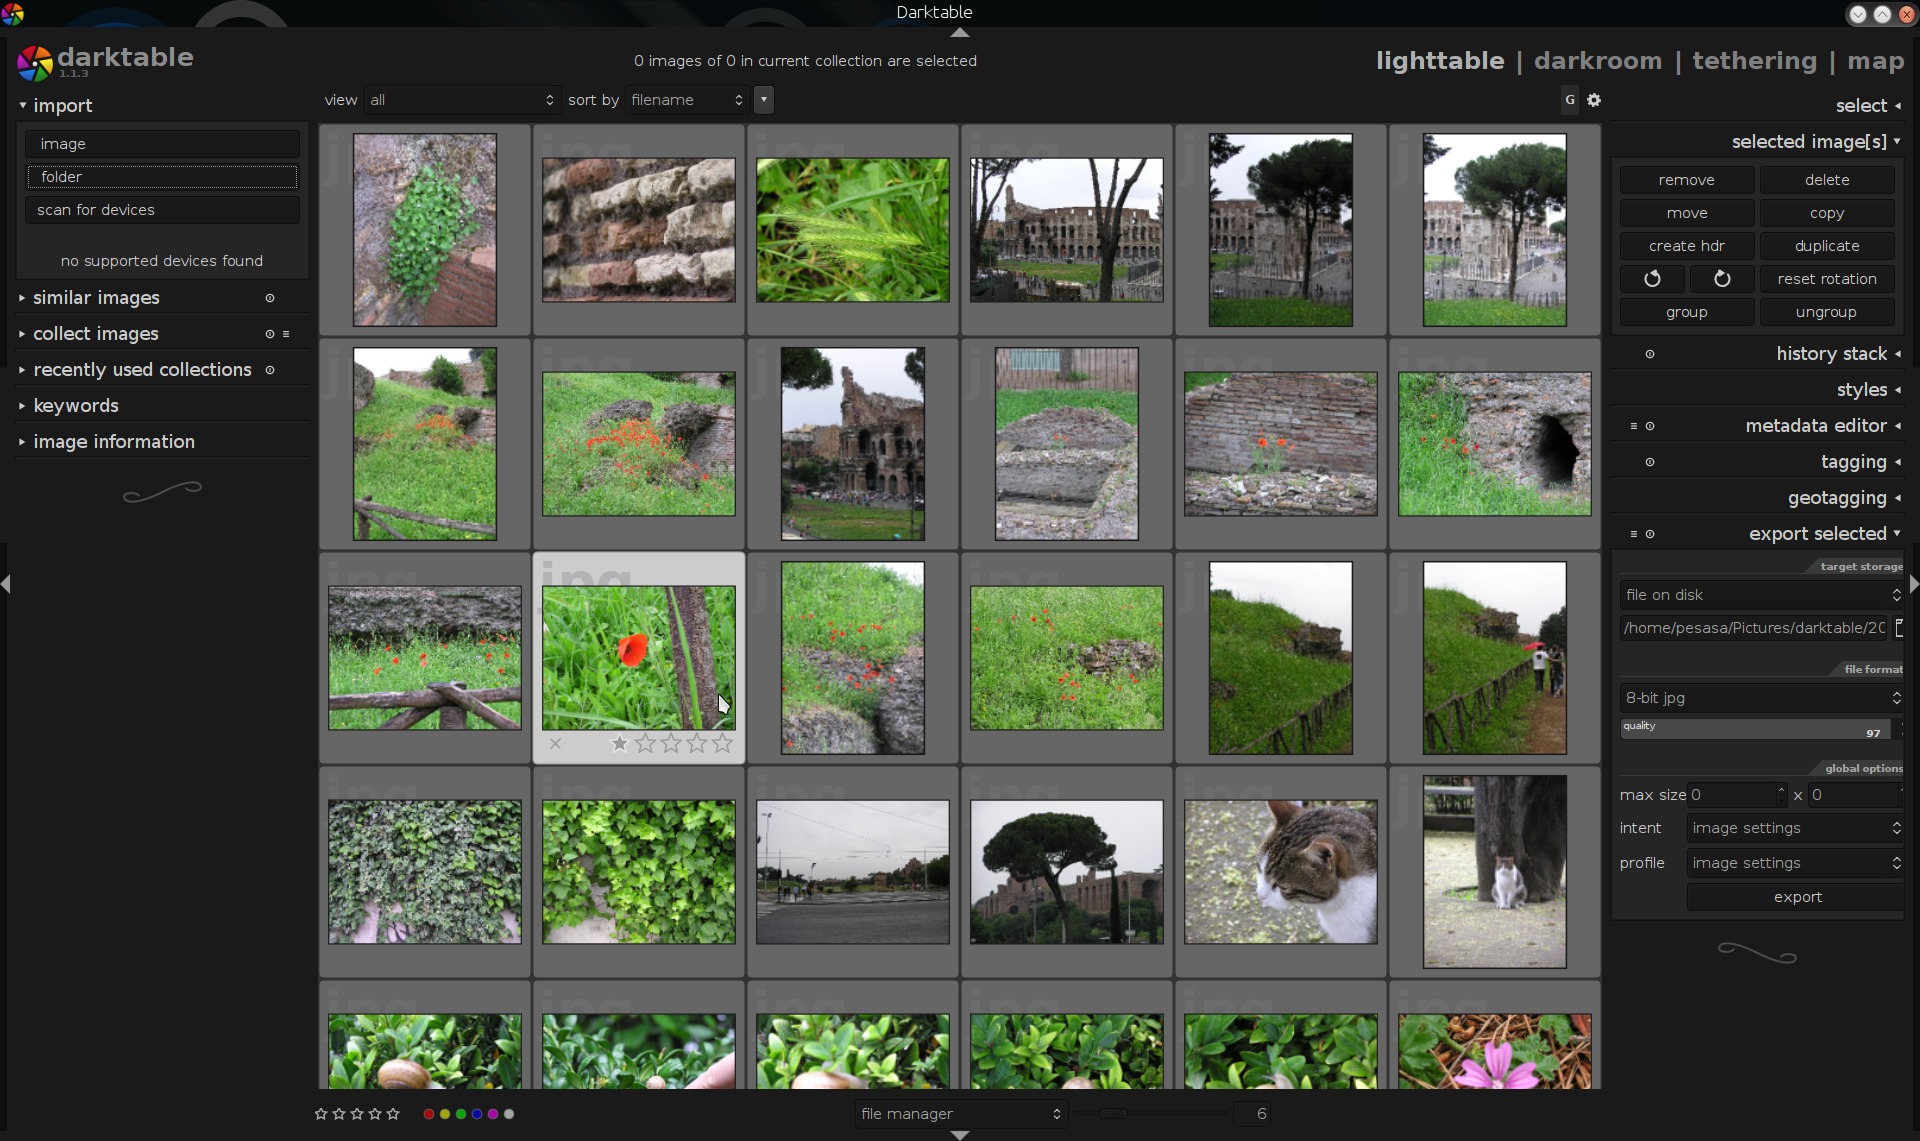Open preferences with the gear icon
Image resolution: width=1920 pixels, height=1141 pixels.
pos(1594,100)
